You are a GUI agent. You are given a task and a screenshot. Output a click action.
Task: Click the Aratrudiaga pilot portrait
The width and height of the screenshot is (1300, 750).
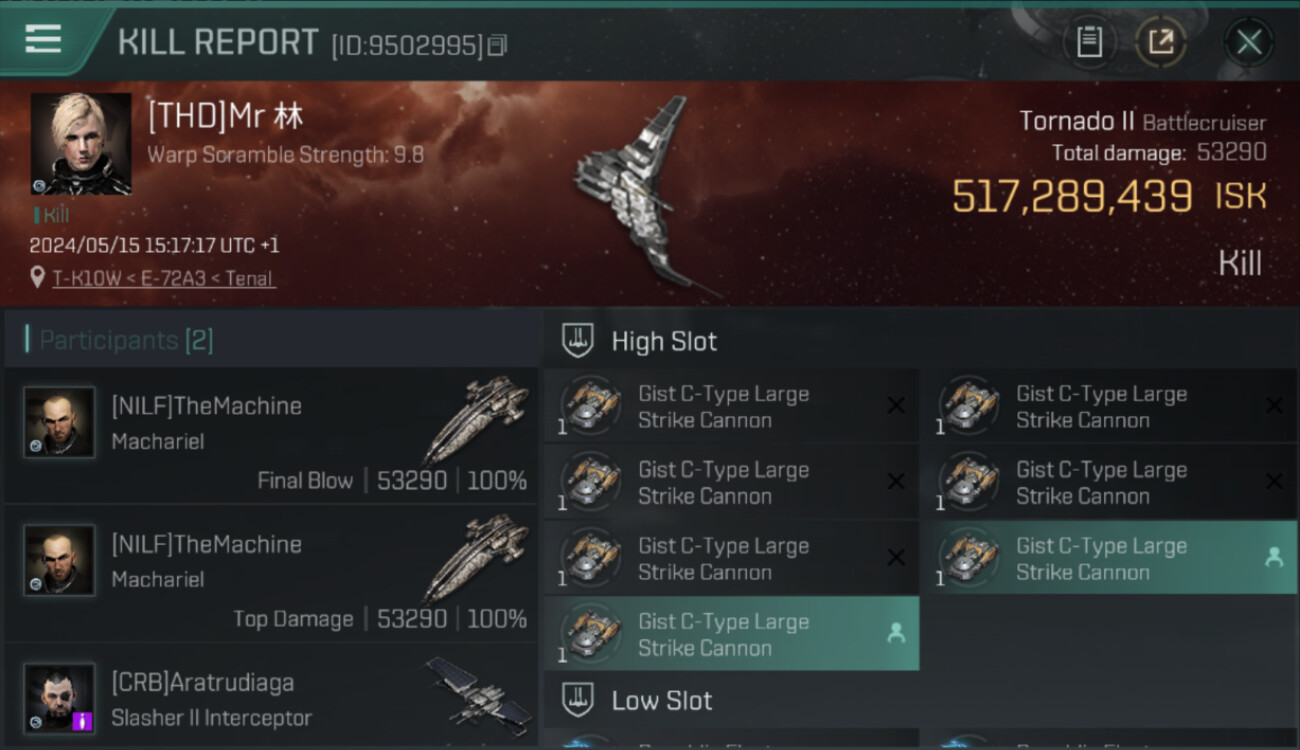point(60,698)
